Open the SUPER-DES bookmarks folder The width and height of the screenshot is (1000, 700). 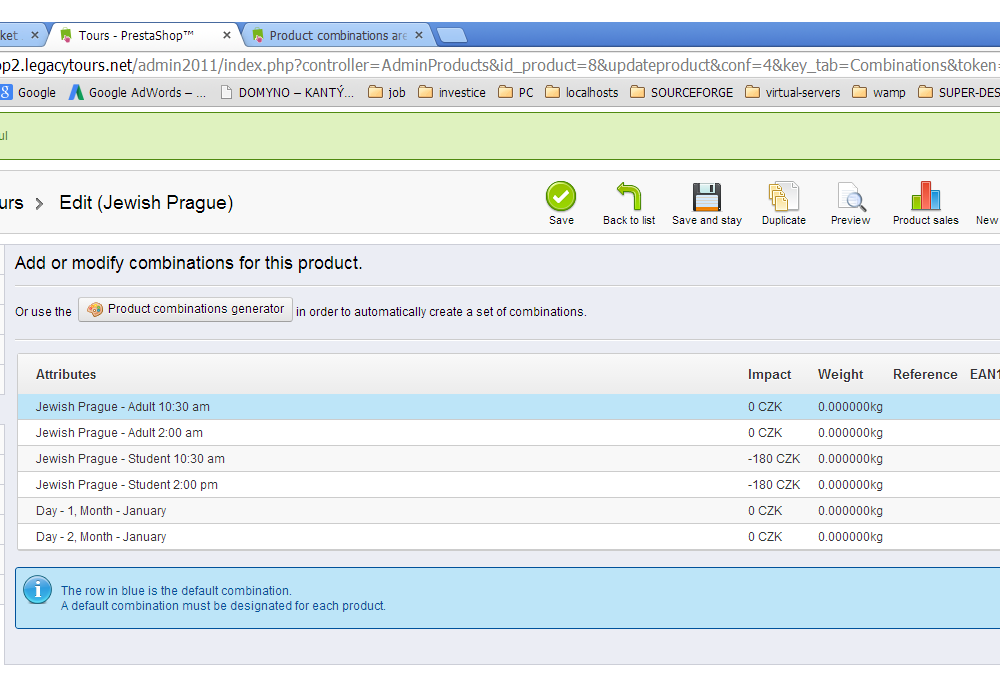[x=959, y=92]
